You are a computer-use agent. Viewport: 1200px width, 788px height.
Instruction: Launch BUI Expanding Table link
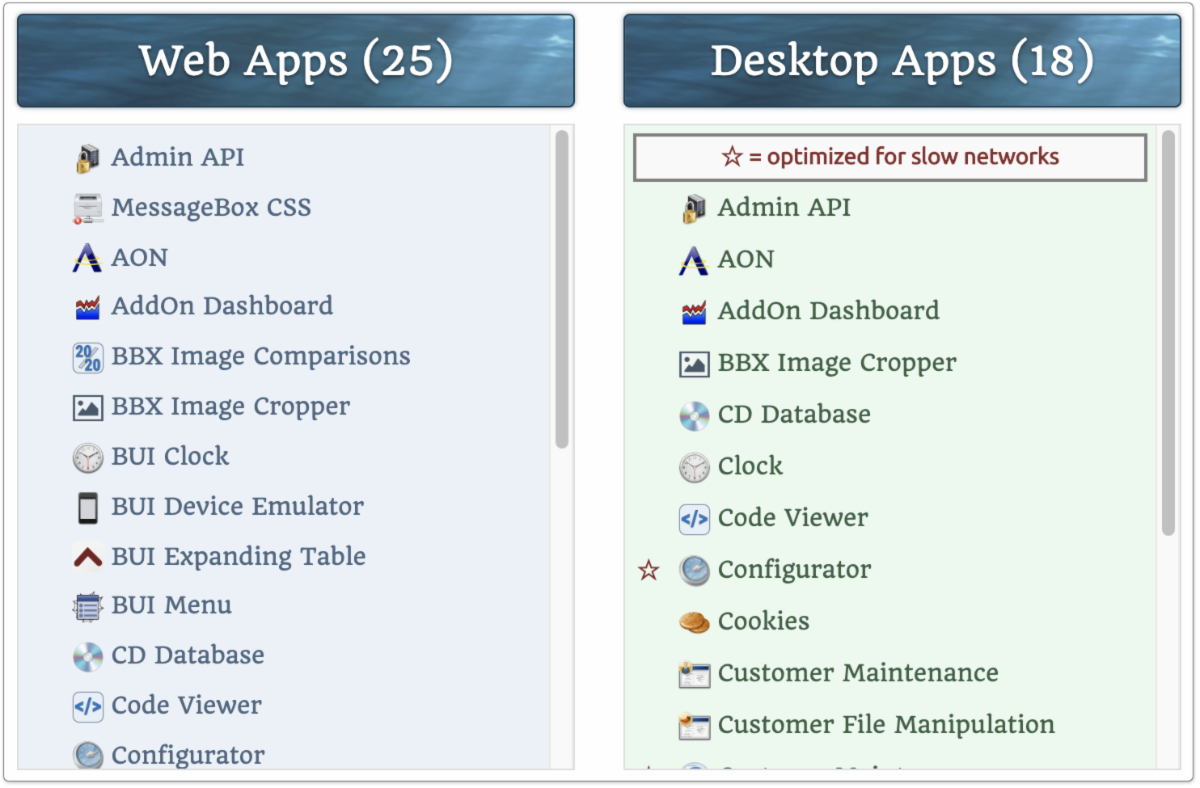point(239,557)
